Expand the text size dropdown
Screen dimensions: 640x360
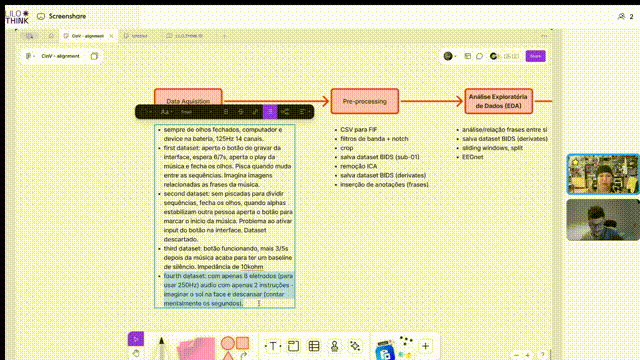tap(196, 111)
